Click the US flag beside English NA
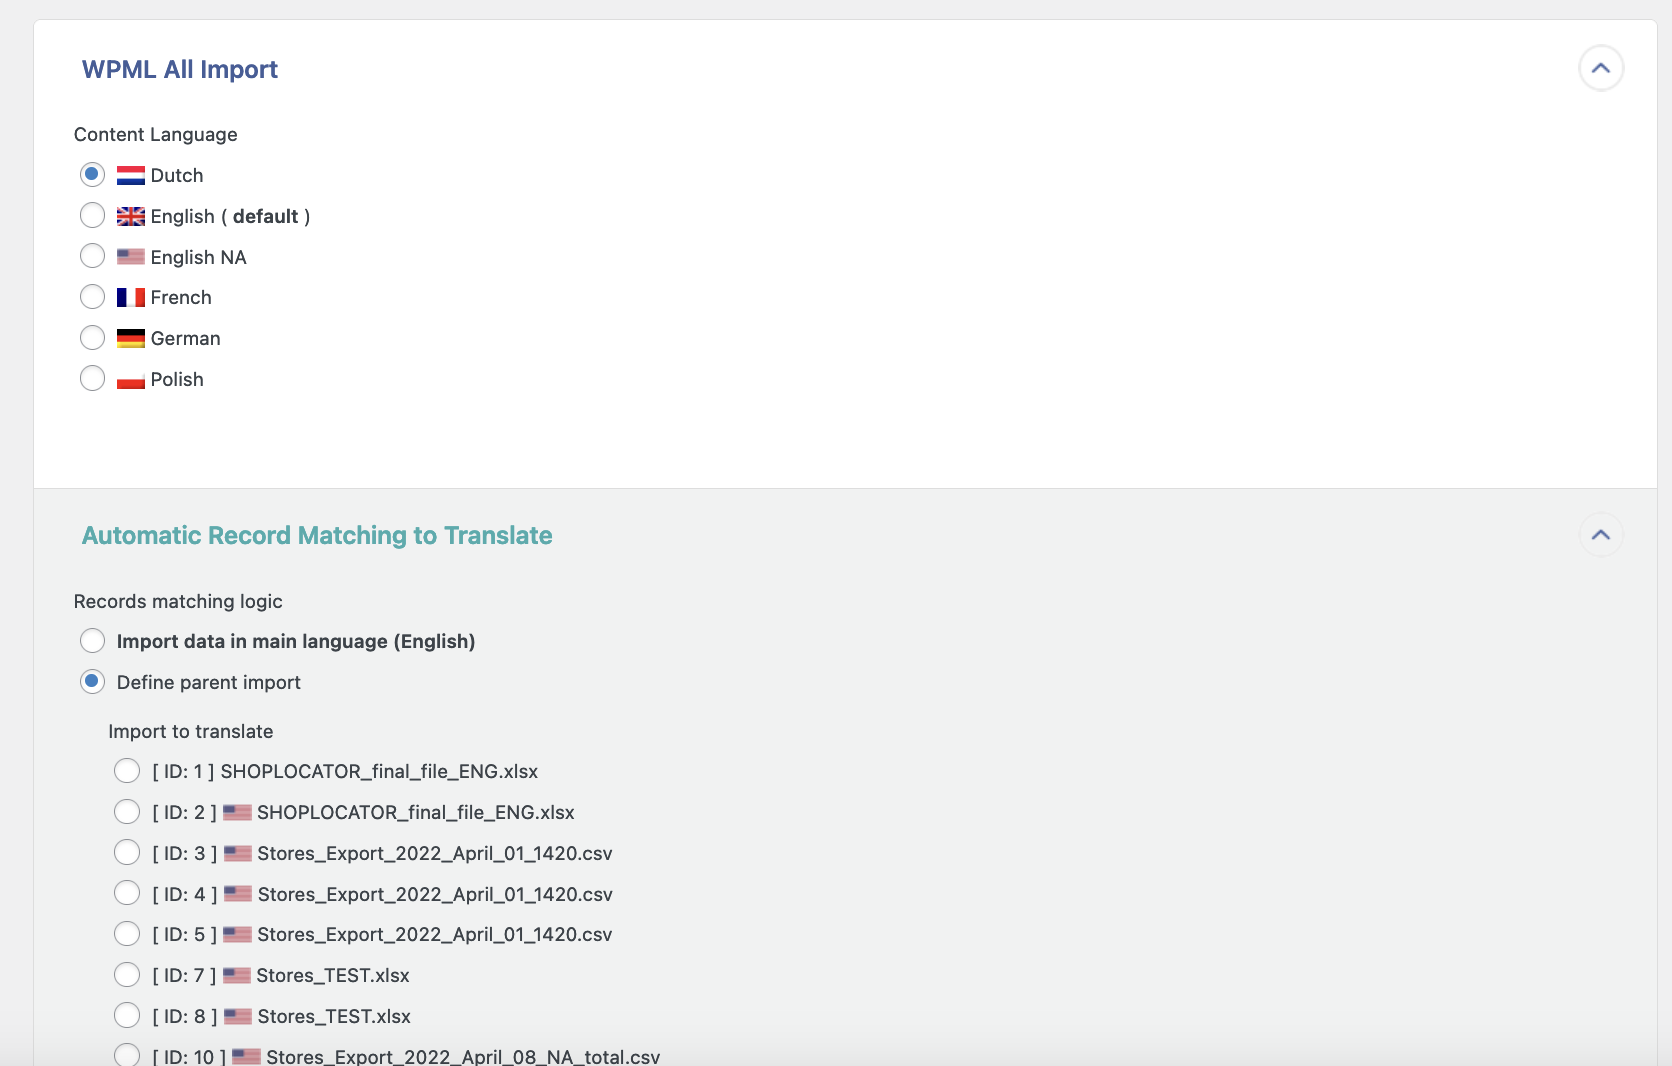Image resolution: width=1672 pixels, height=1066 pixels. click(130, 257)
